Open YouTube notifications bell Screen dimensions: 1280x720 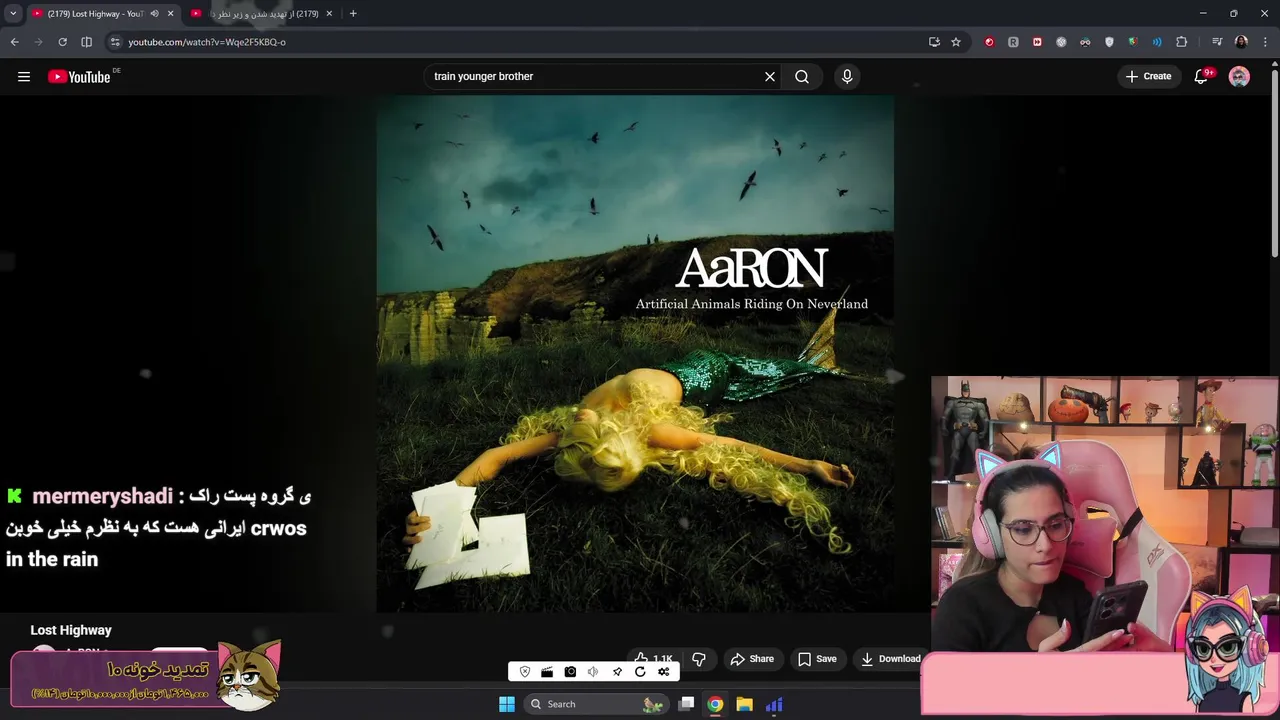[x=1202, y=76]
